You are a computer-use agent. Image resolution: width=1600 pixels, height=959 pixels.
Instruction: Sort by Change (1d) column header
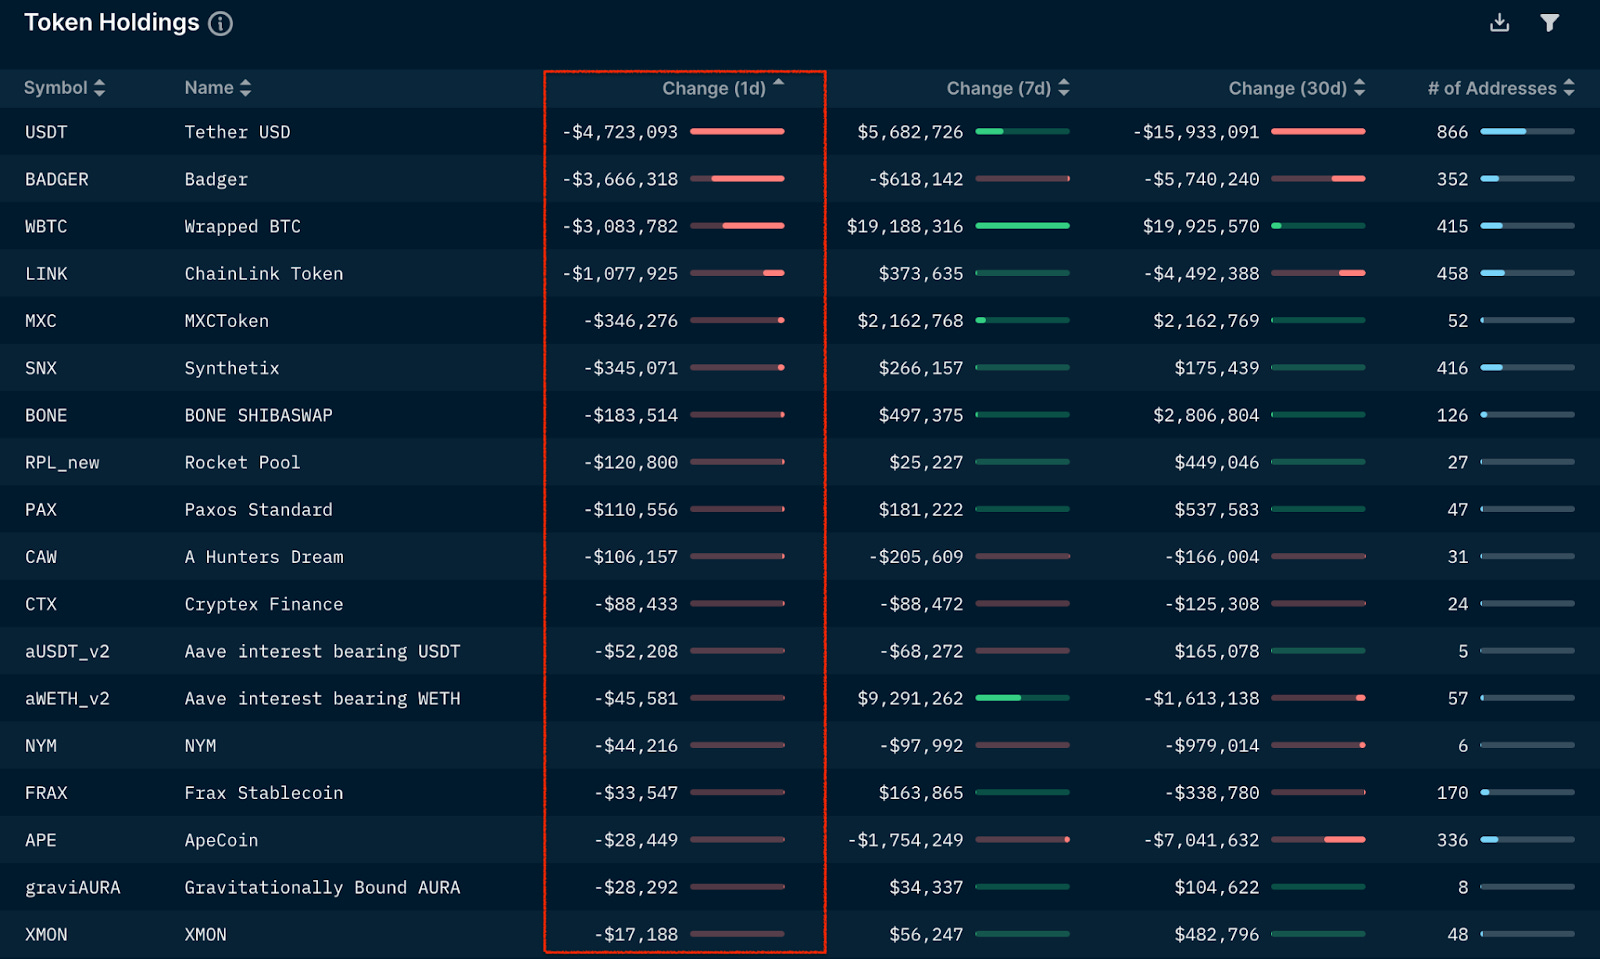723,88
